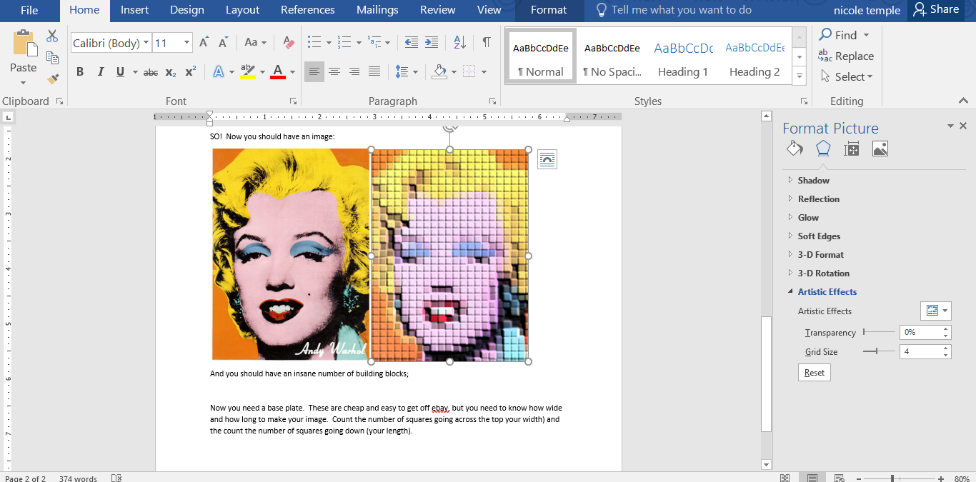Open the Select dropdown in Editing
This screenshot has height=482, width=976.
(x=847, y=77)
